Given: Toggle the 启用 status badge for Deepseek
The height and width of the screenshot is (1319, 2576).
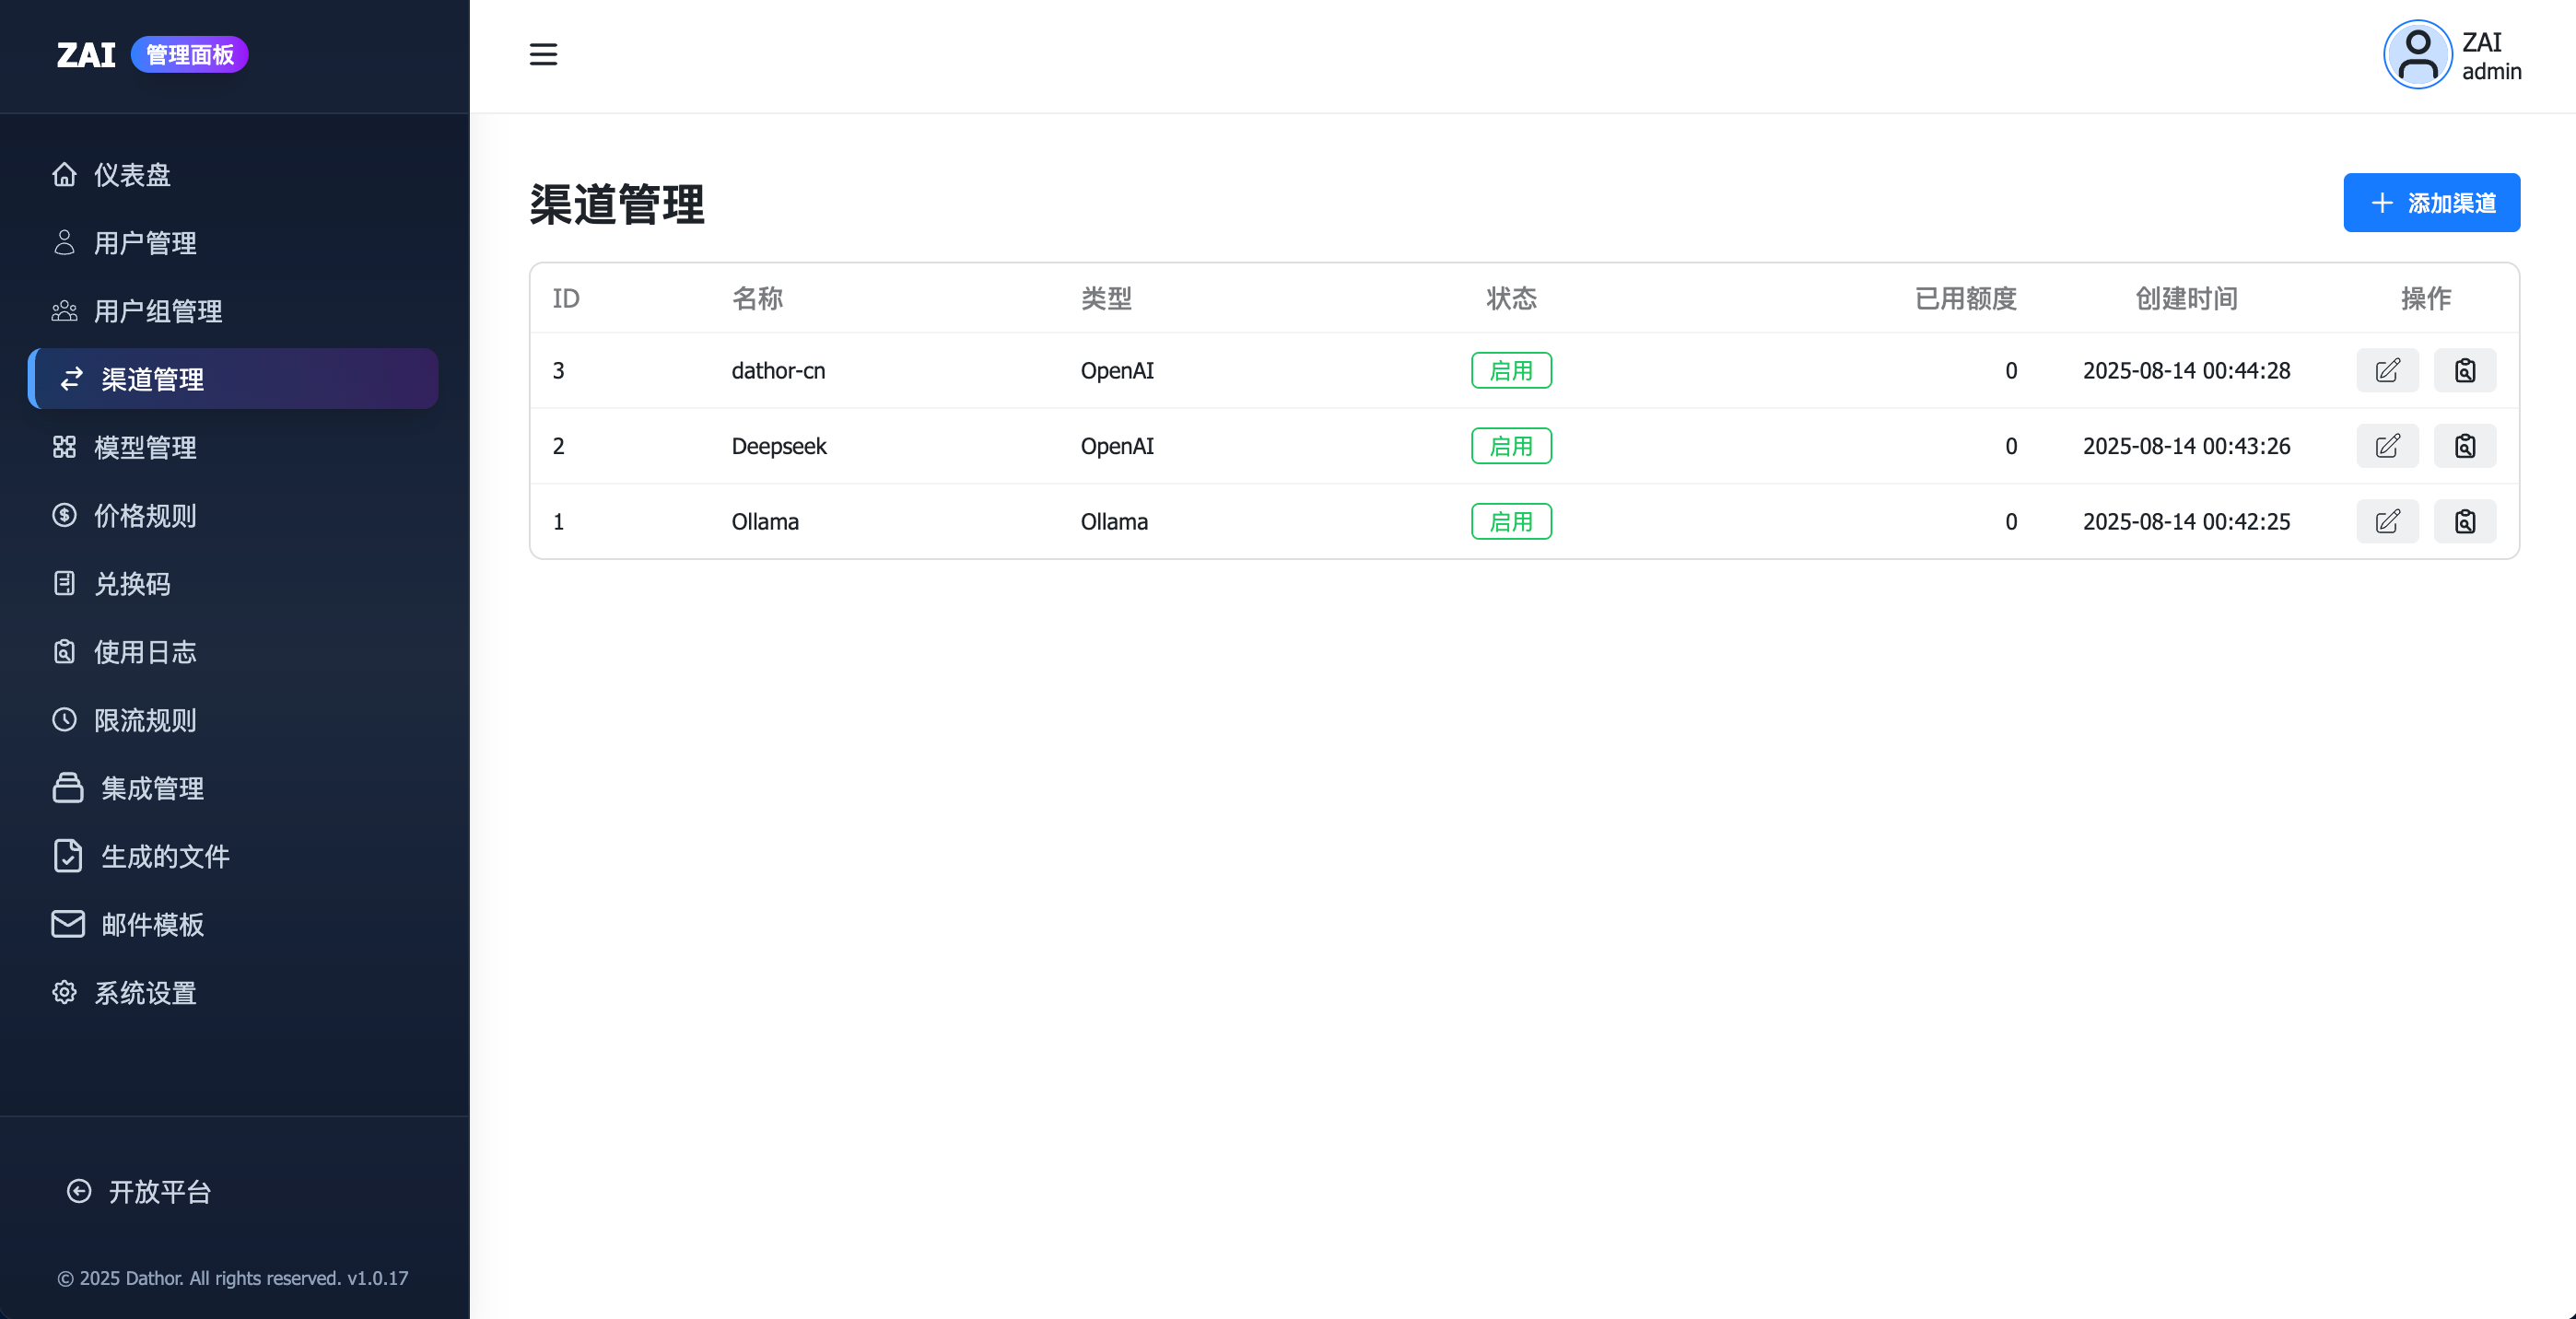Looking at the screenshot, I should (1510, 446).
